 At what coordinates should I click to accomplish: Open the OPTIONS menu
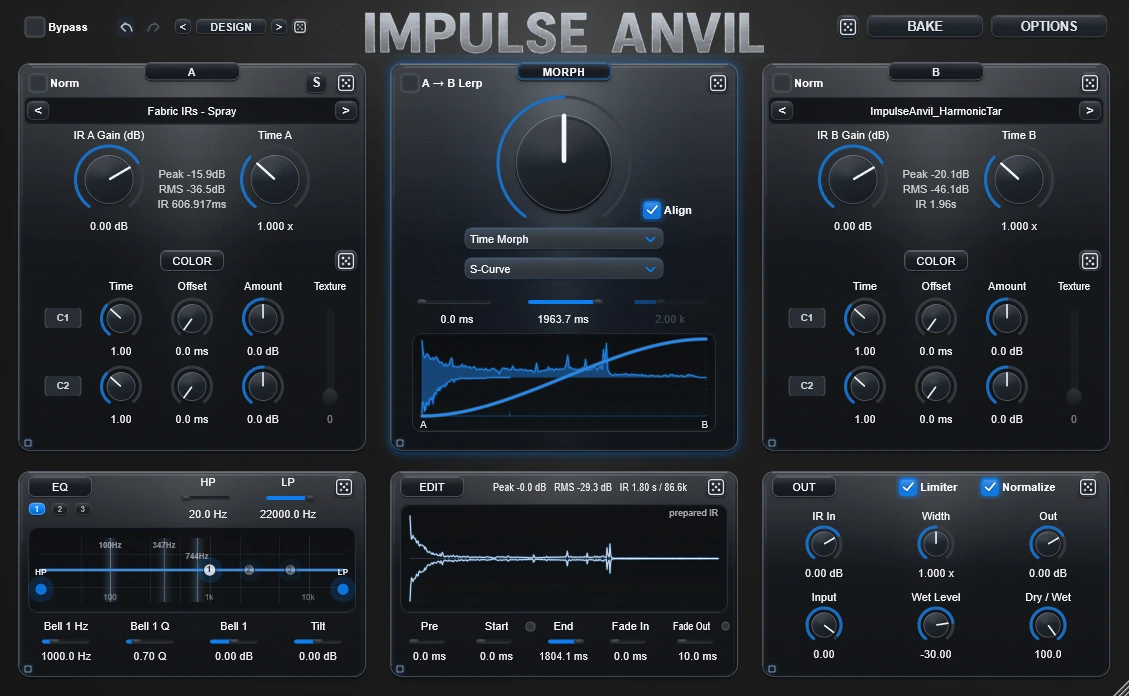point(1048,27)
